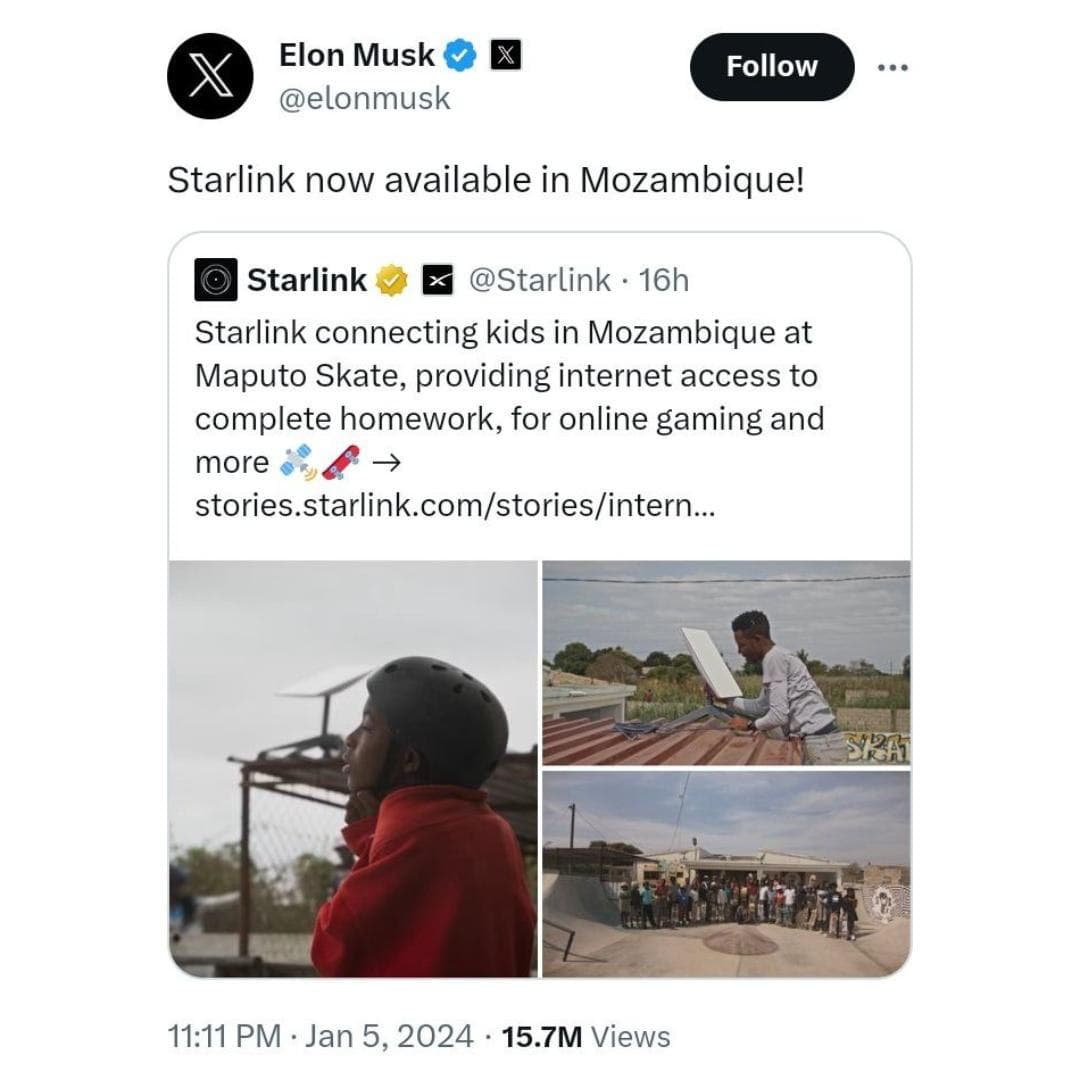Click the Starlink account avatar icon
The width and height of the screenshot is (1080, 1080).
[216, 281]
